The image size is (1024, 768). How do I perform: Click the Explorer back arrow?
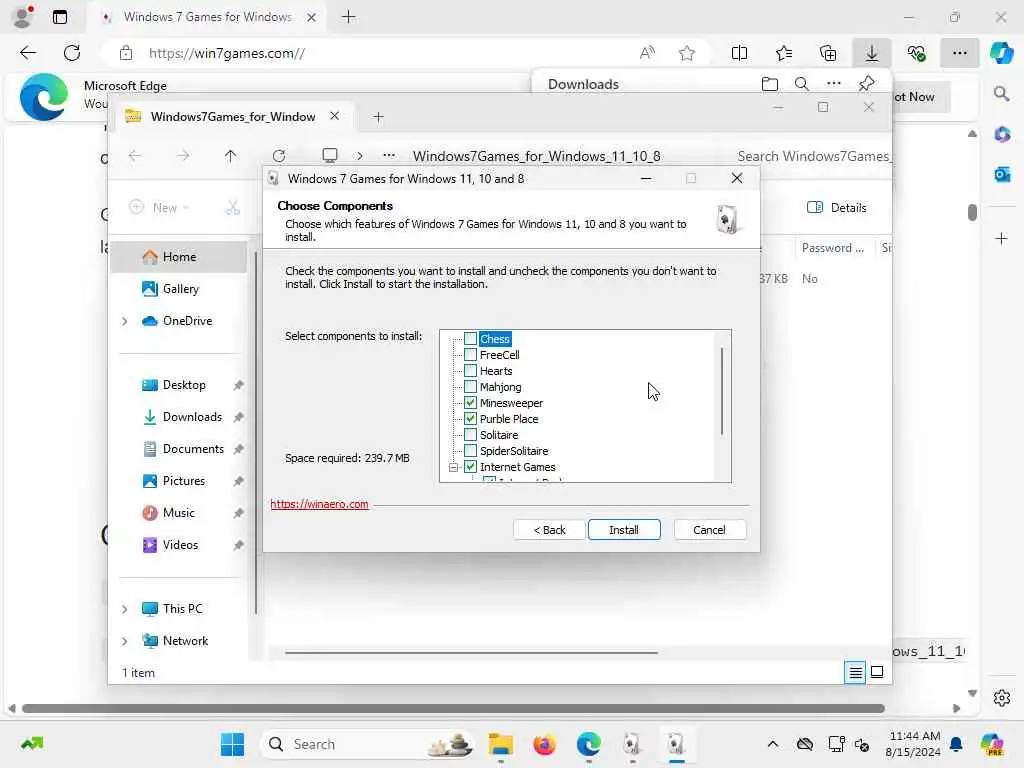click(x=135, y=156)
